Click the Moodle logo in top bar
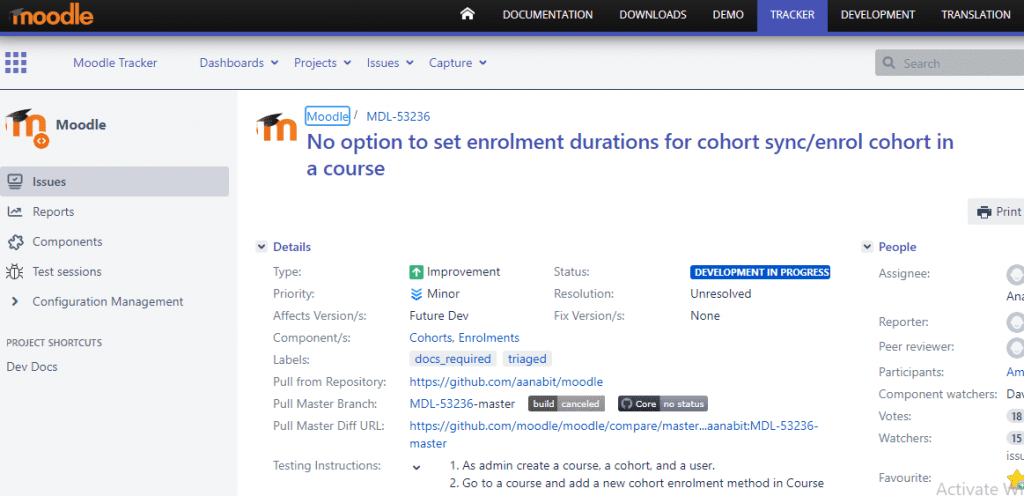Image resolution: width=1024 pixels, height=496 pixels. tap(52, 15)
